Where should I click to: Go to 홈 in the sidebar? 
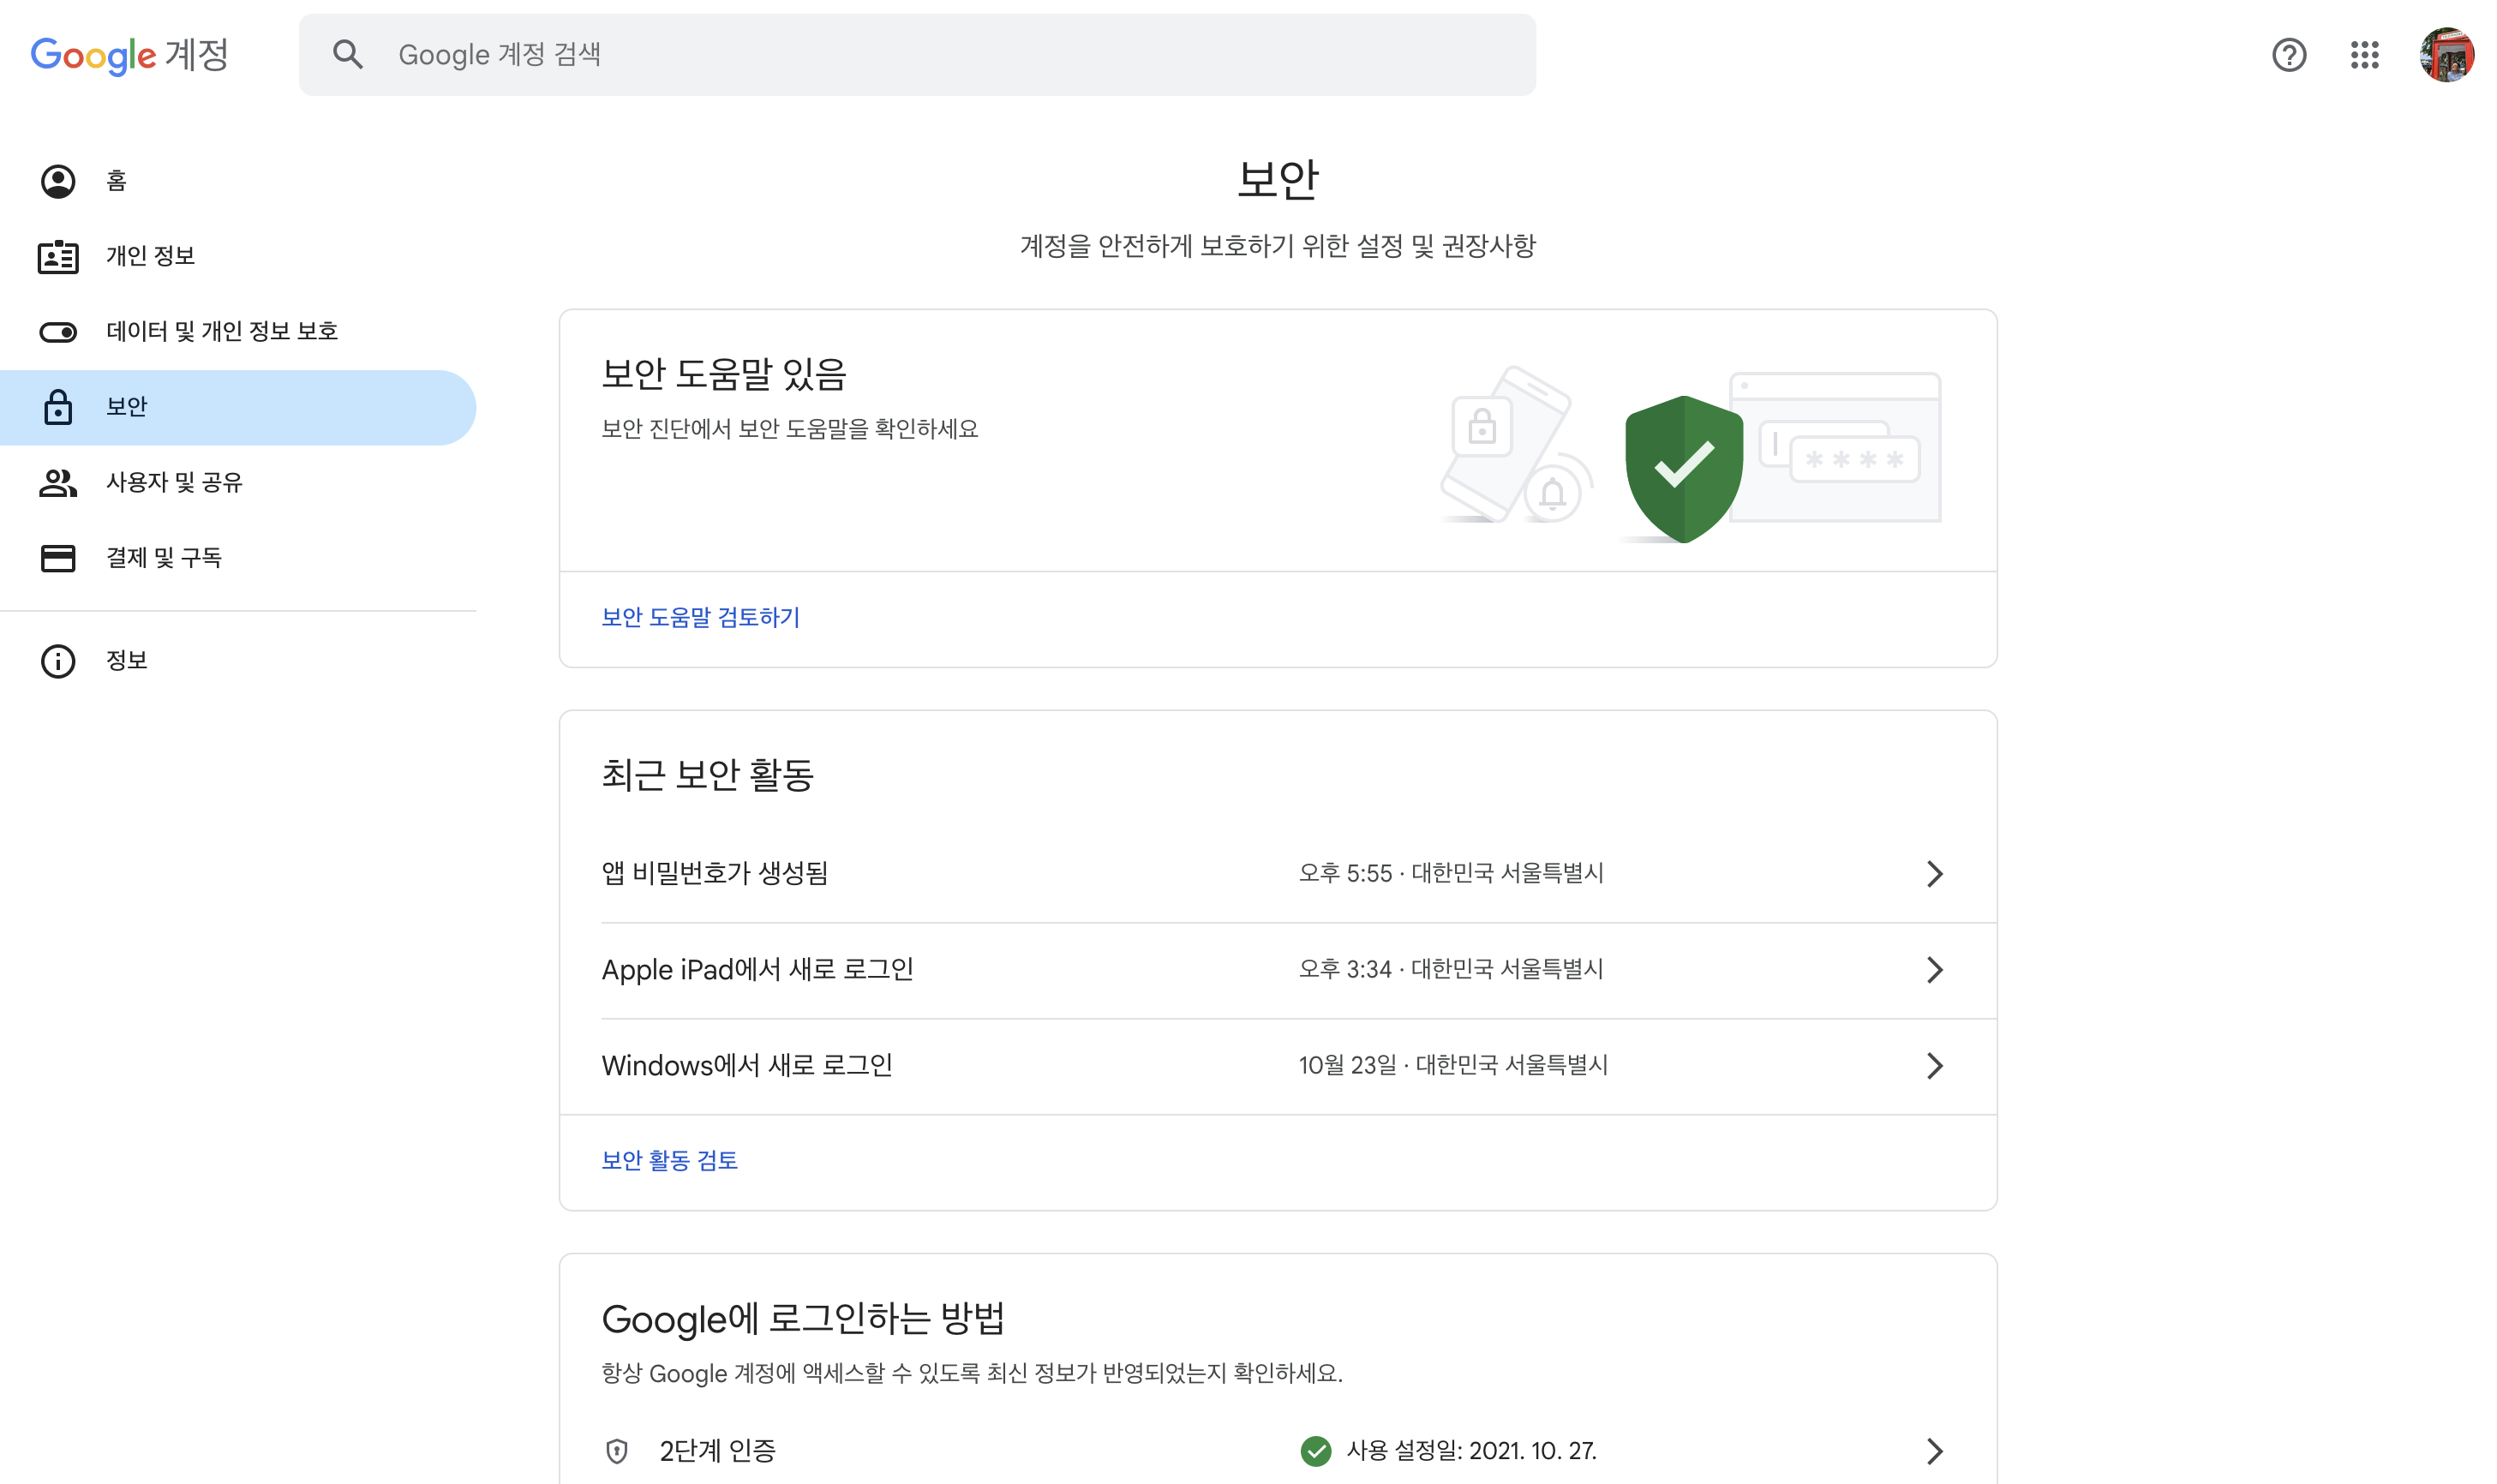[x=238, y=181]
